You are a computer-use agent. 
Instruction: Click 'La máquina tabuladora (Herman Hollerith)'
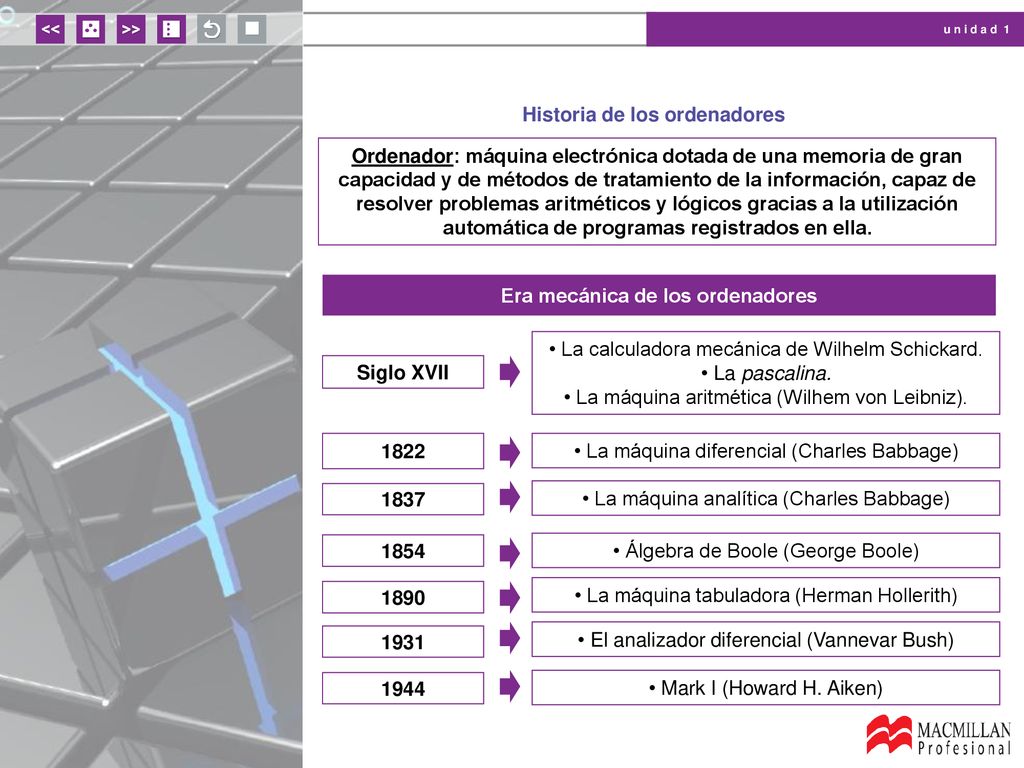click(765, 595)
